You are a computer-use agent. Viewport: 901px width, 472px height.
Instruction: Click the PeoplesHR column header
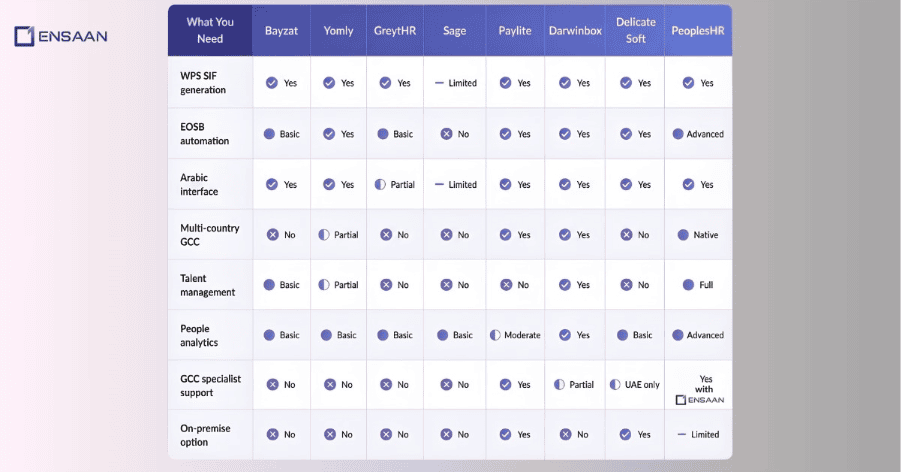[x=698, y=31]
